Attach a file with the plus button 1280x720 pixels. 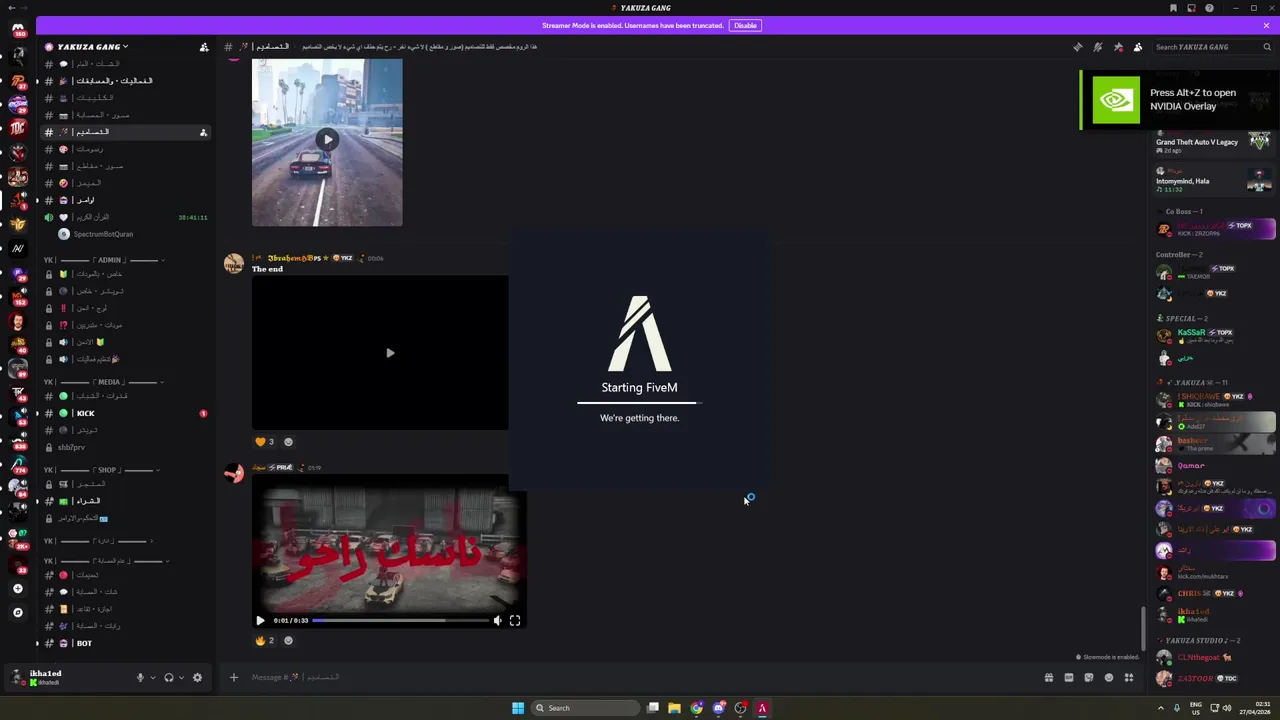click(x=233, y=677)
